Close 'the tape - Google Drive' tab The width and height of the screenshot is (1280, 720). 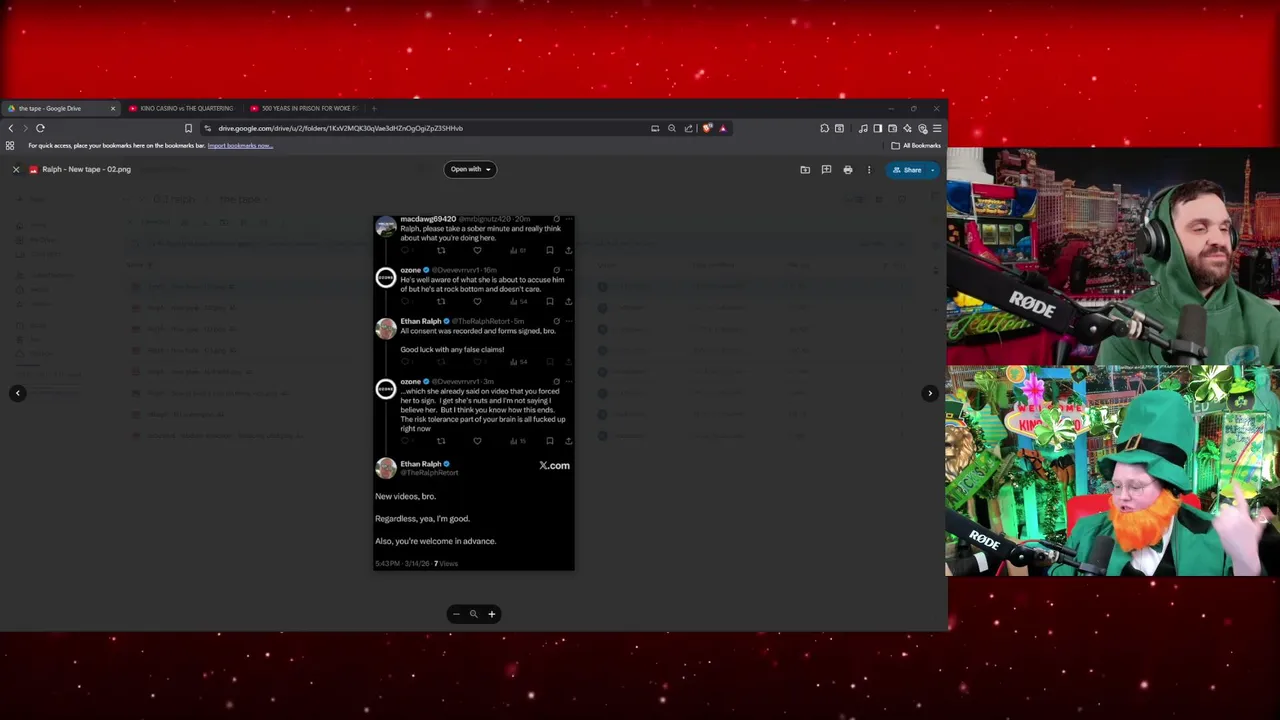tap(112, 108)
